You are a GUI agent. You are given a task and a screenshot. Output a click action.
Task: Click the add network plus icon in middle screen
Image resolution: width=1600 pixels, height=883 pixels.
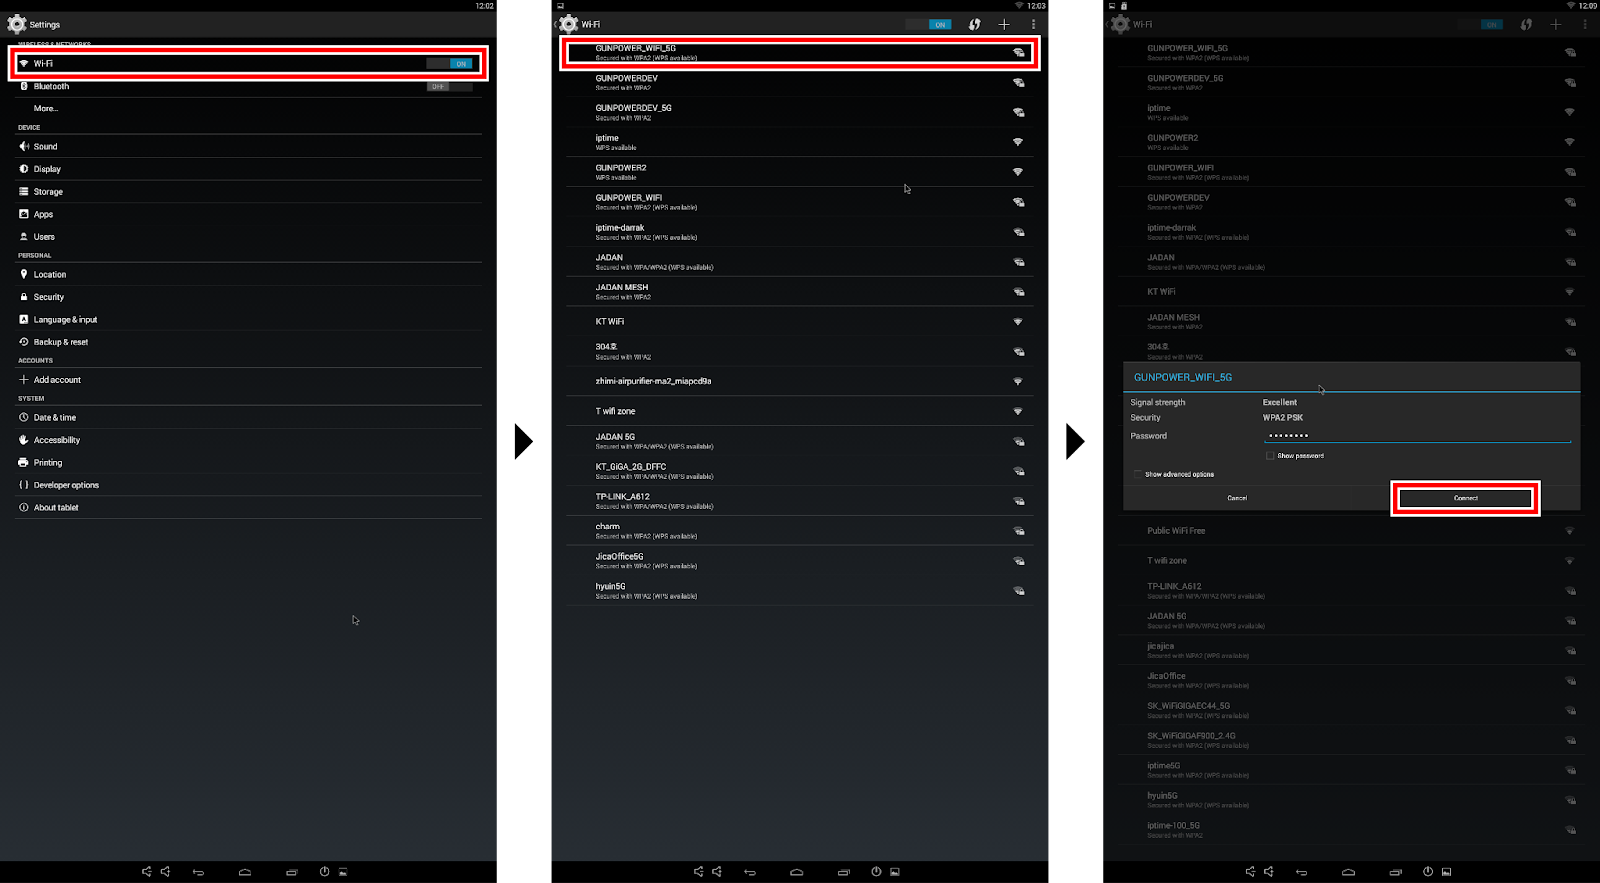point(1004,24)
